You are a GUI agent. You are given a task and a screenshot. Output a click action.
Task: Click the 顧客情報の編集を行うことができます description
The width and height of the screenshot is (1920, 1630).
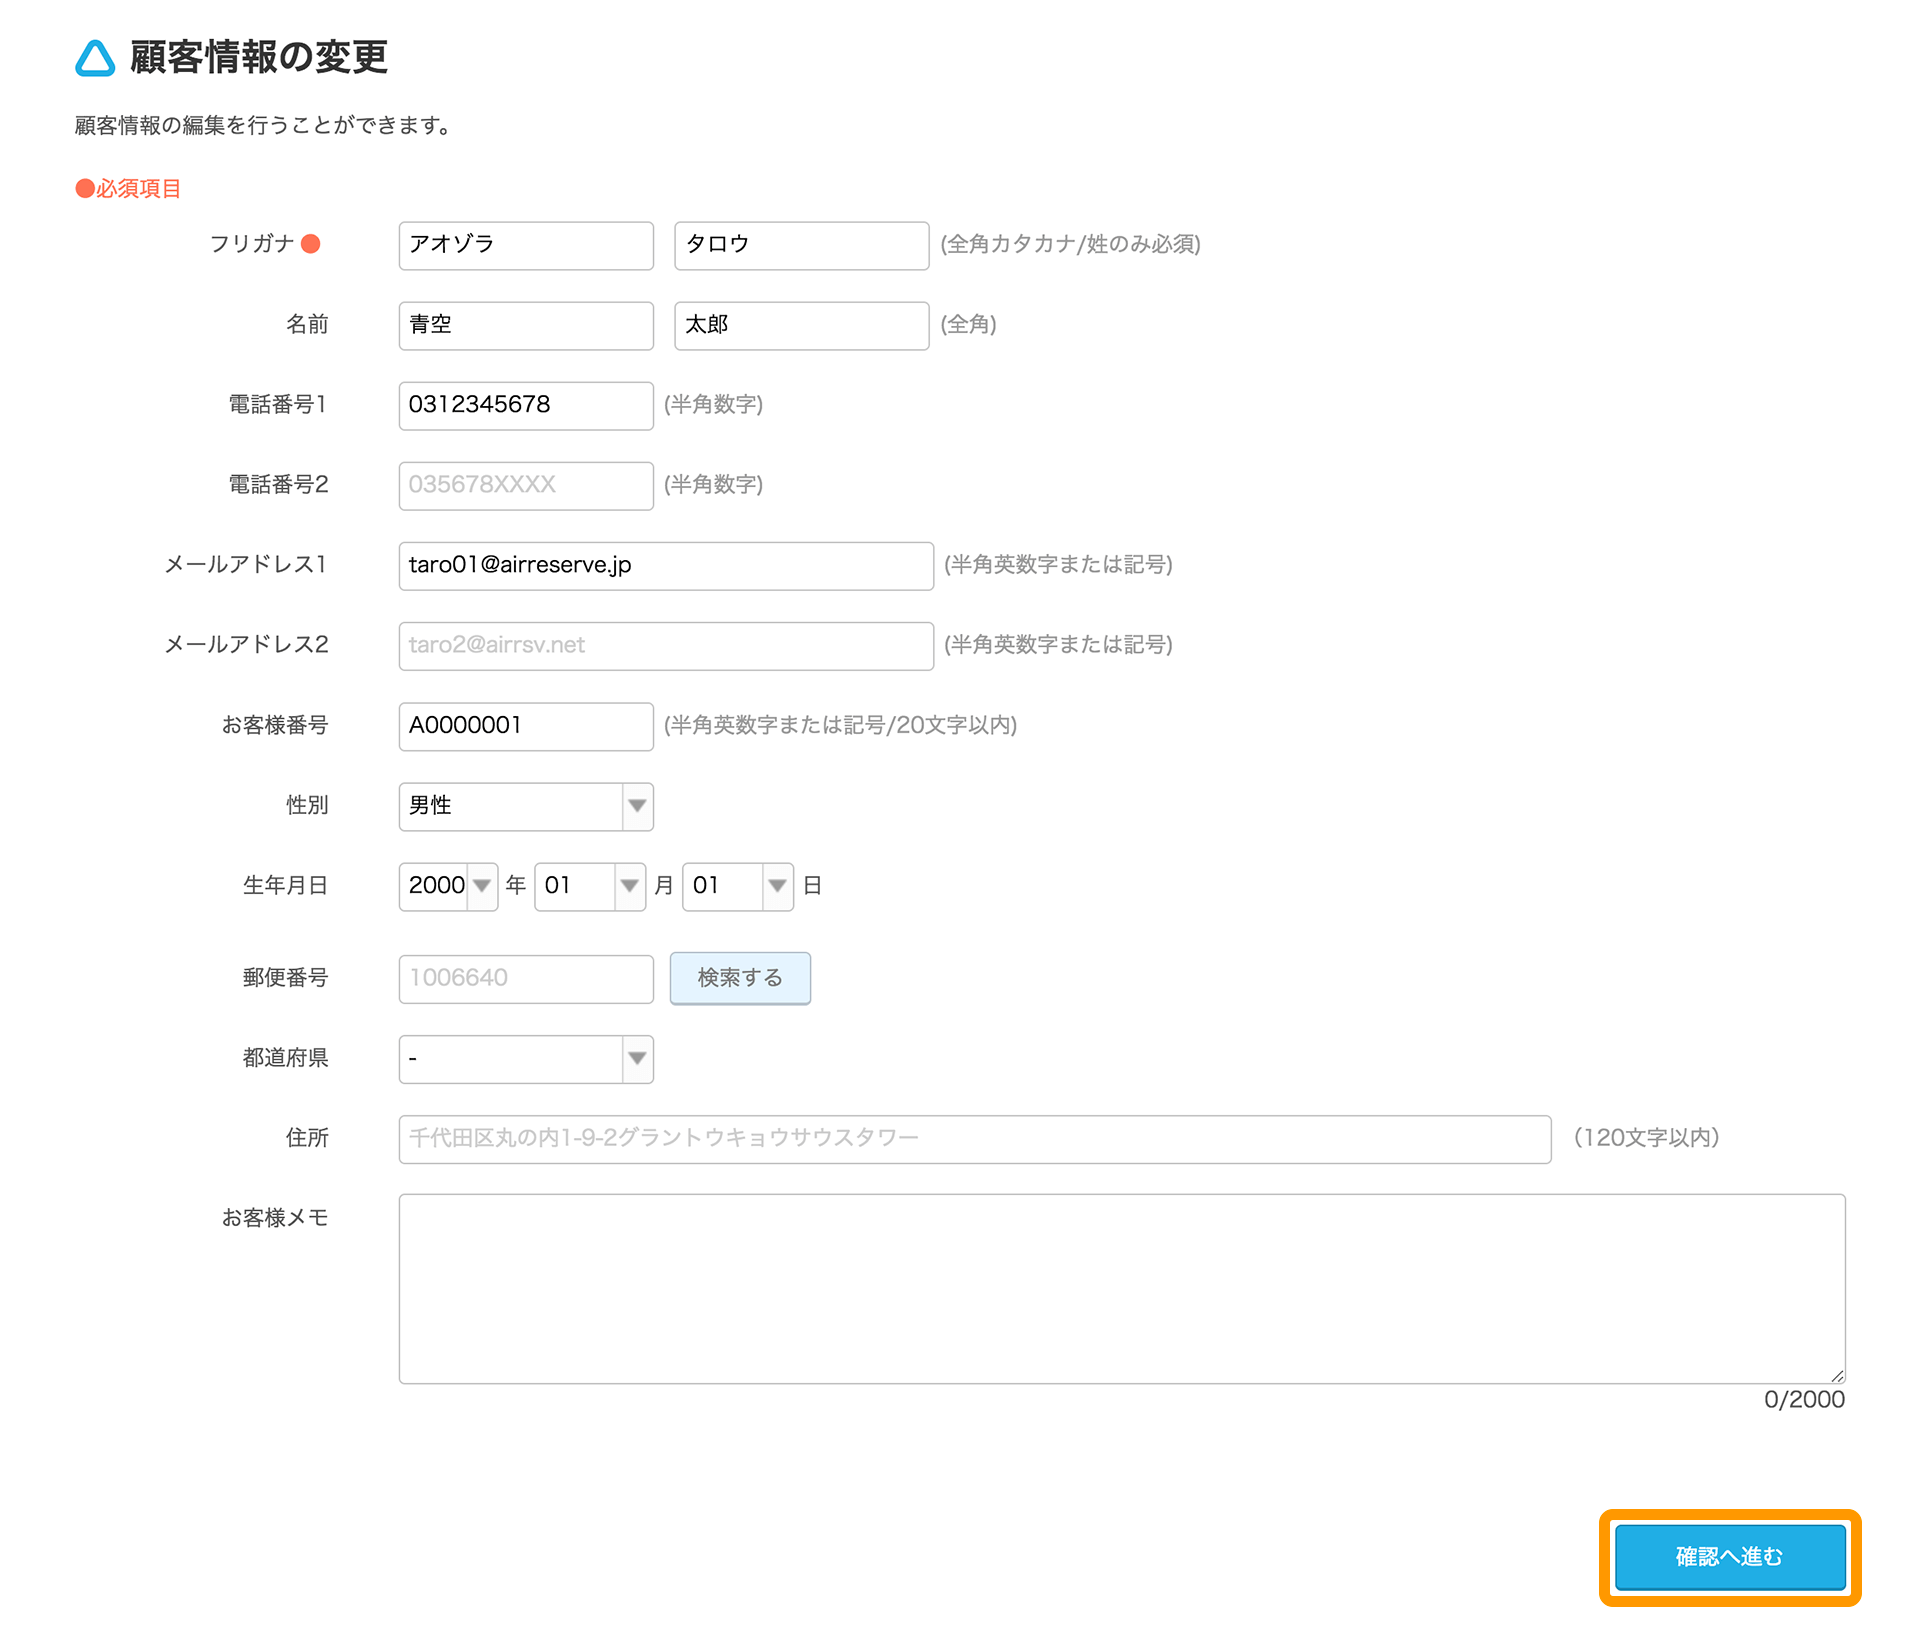[x=265, y=125]
